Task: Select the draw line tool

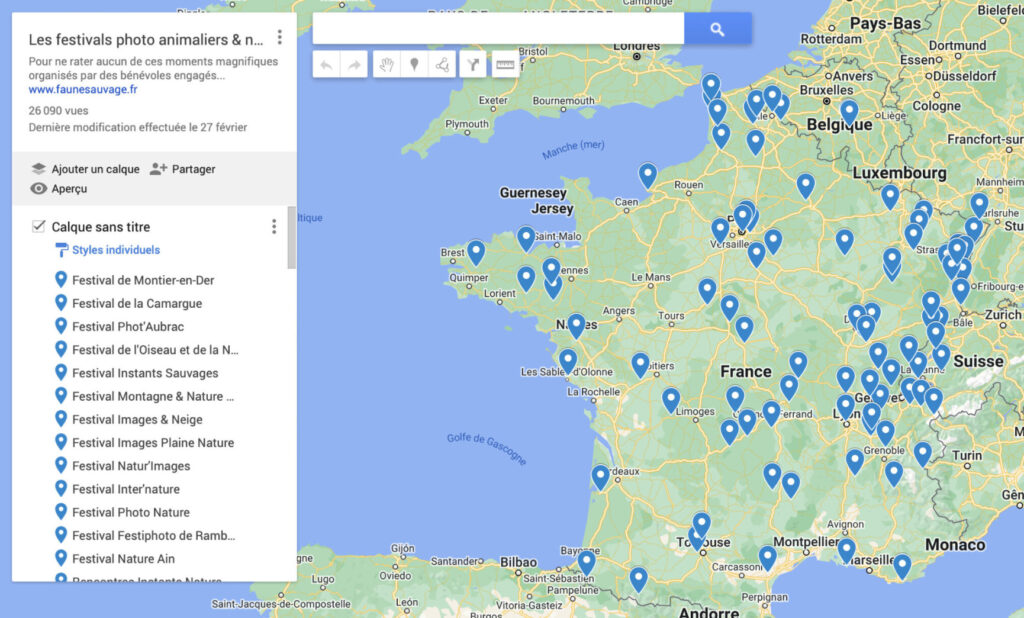Action: click(x=442, y=65)
